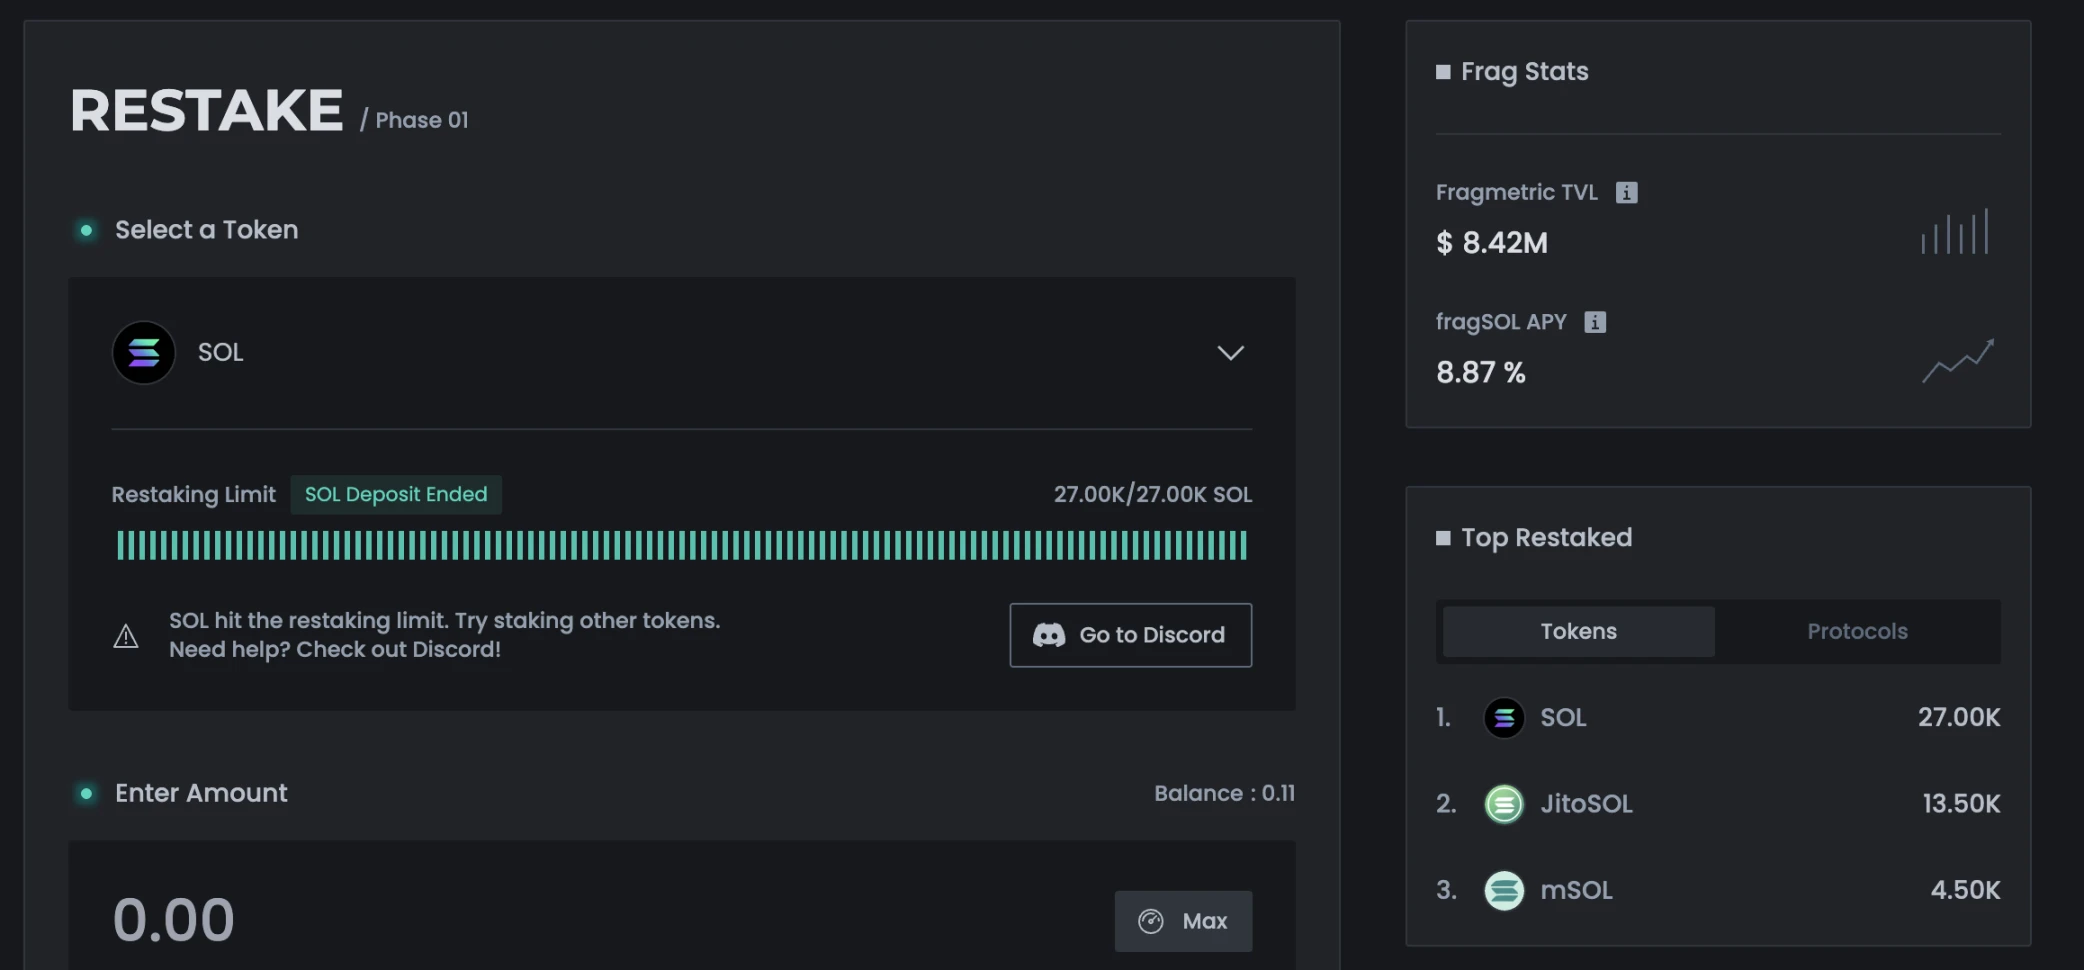Screen dimensions: 2084x970
Task: Click the mSOL token icon
Action: 1503,890
